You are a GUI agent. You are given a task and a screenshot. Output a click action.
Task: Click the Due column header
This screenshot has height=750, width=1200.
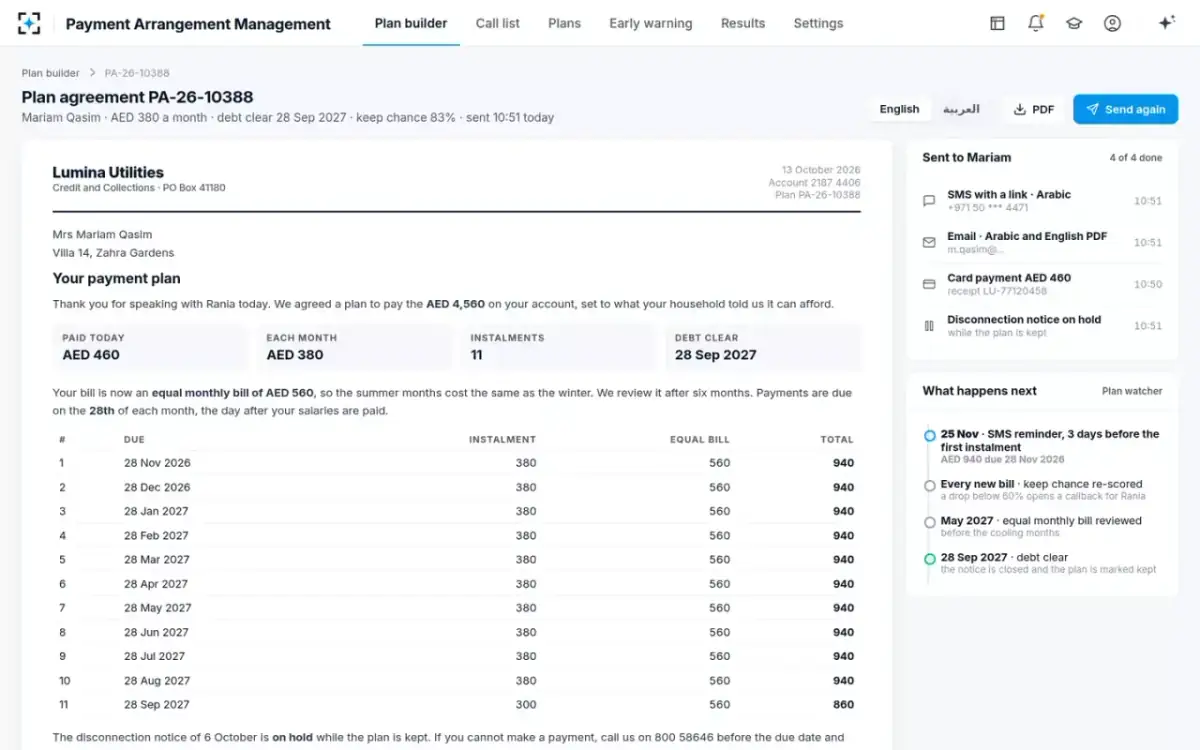pyautogui.click(x=134, y=439)
